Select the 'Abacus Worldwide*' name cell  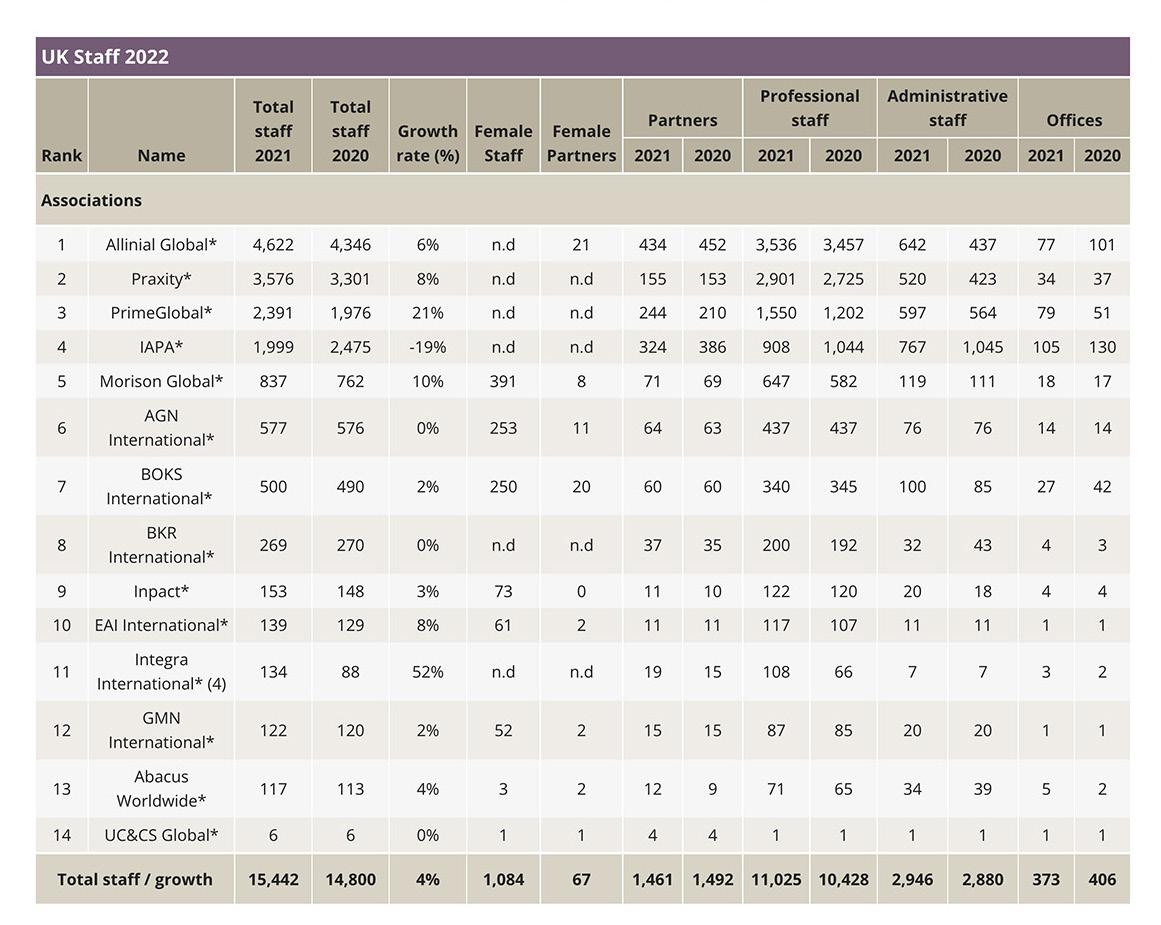point(161,788)
